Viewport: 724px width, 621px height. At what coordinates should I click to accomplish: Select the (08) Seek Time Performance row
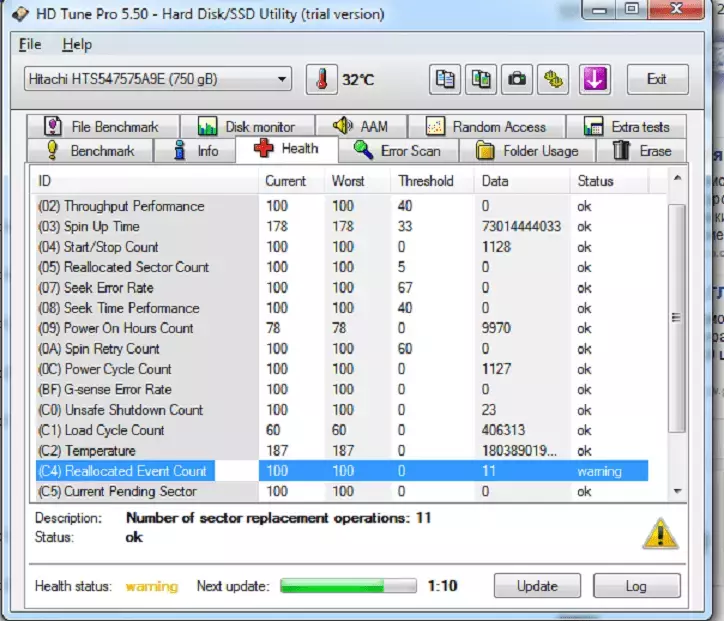tap(342, 308)
